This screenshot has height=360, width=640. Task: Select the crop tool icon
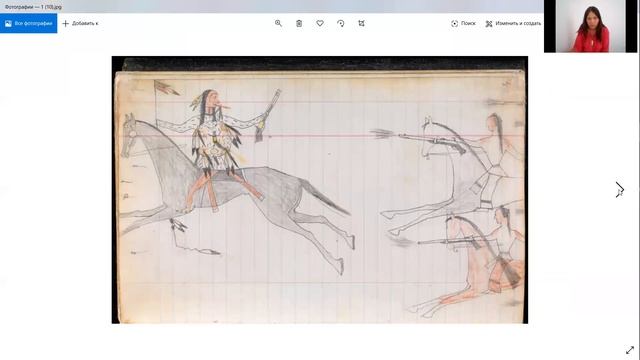click(x=362, y=23)
